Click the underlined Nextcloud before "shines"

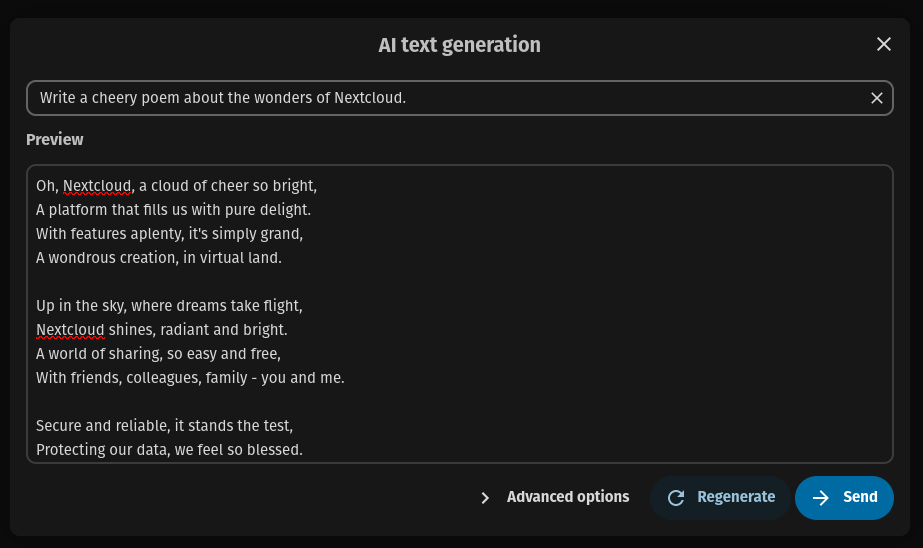point(70,330)
